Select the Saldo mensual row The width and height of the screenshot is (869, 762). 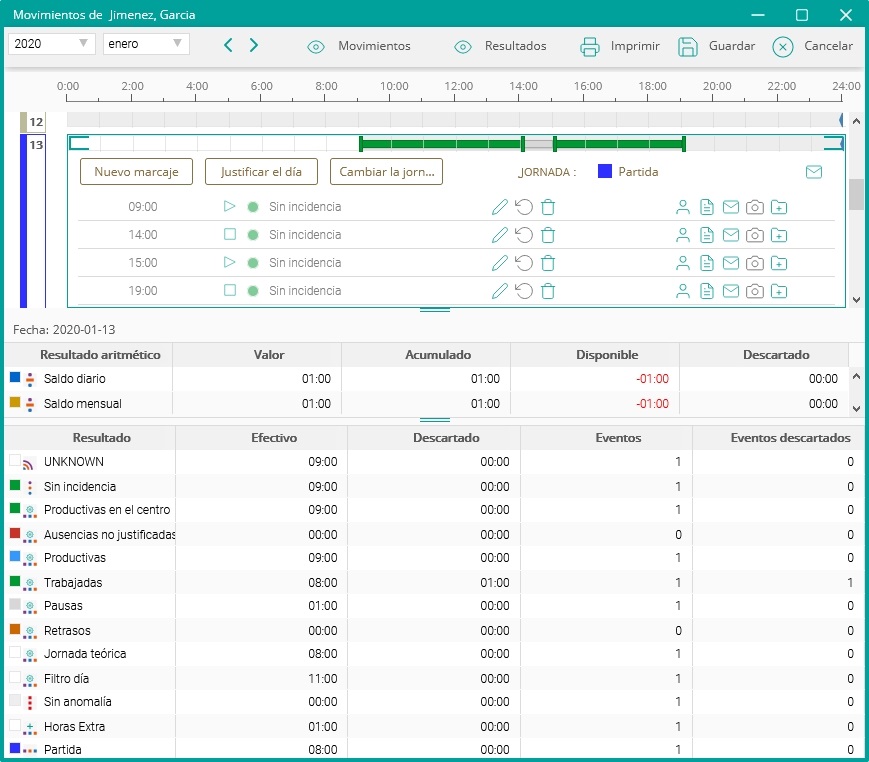click(426, 403)
